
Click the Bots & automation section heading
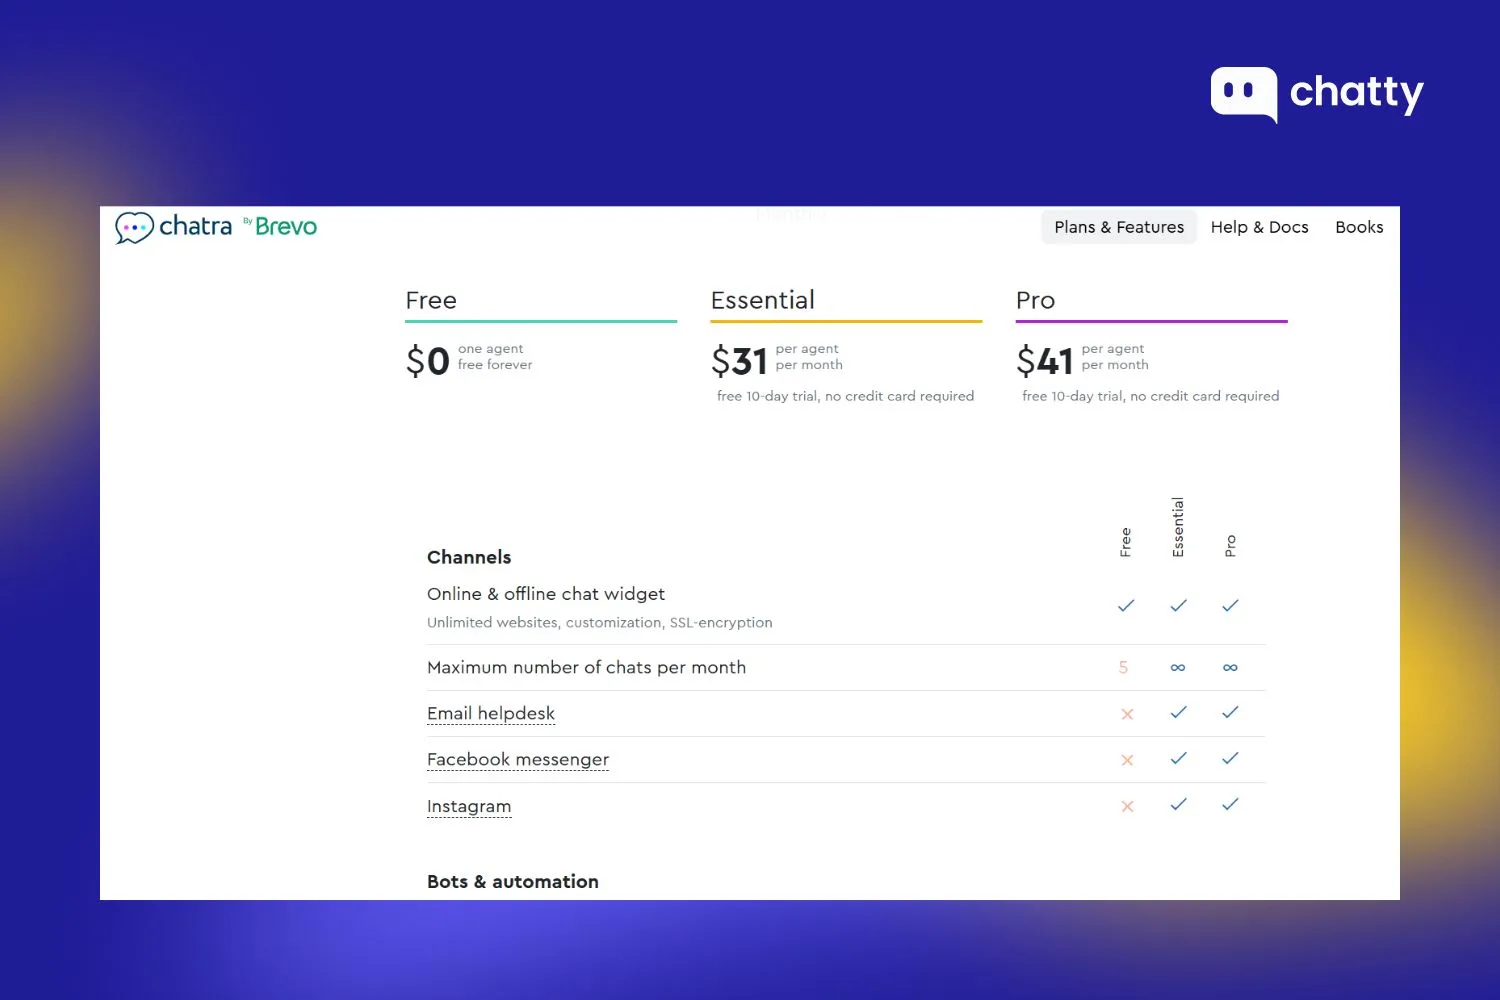click(x=513, y=881)
